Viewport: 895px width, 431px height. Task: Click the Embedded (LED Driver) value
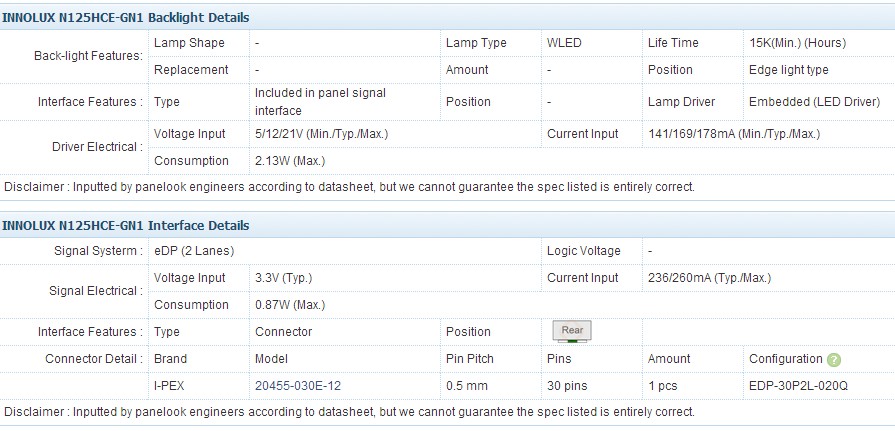pyautogui.click(x=815, y=102)
